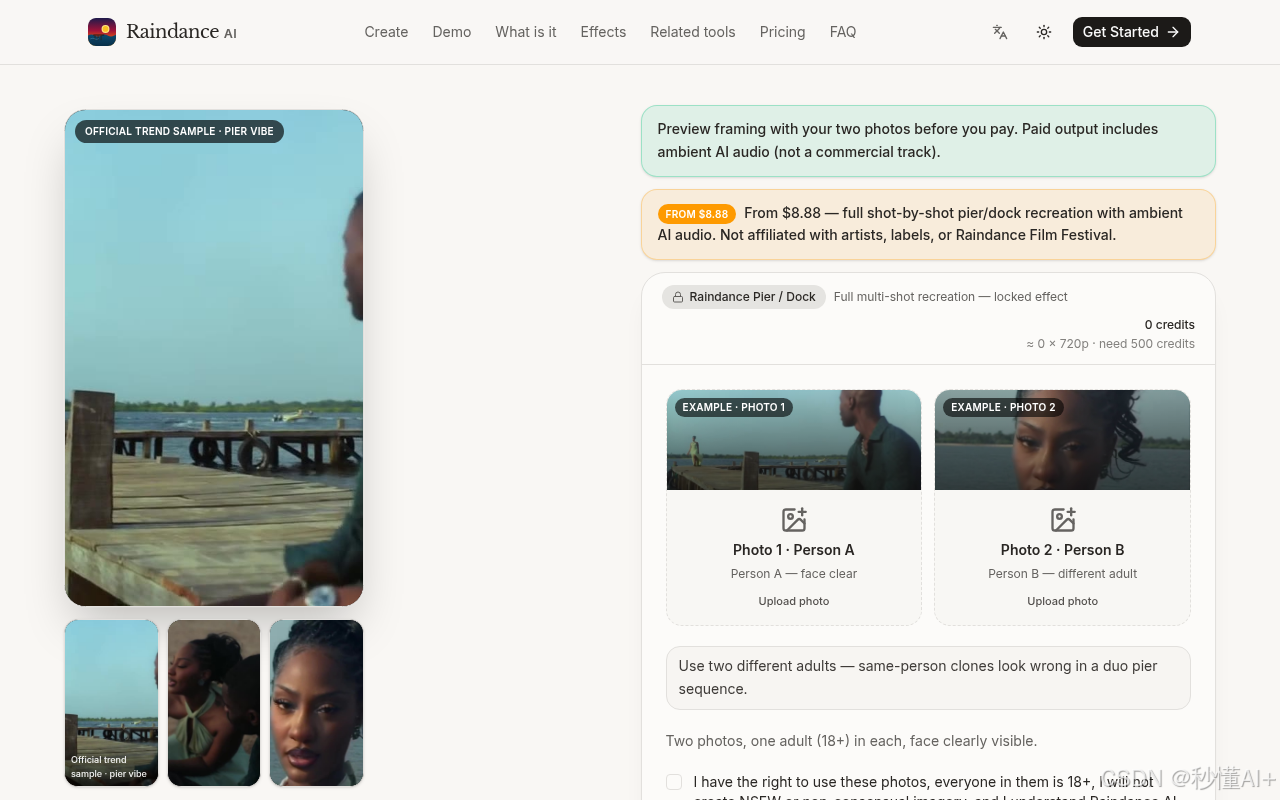1280x800 pixels.
Task: Toggle the light/dark theme sun icon
Action: tap(1044, 32)
